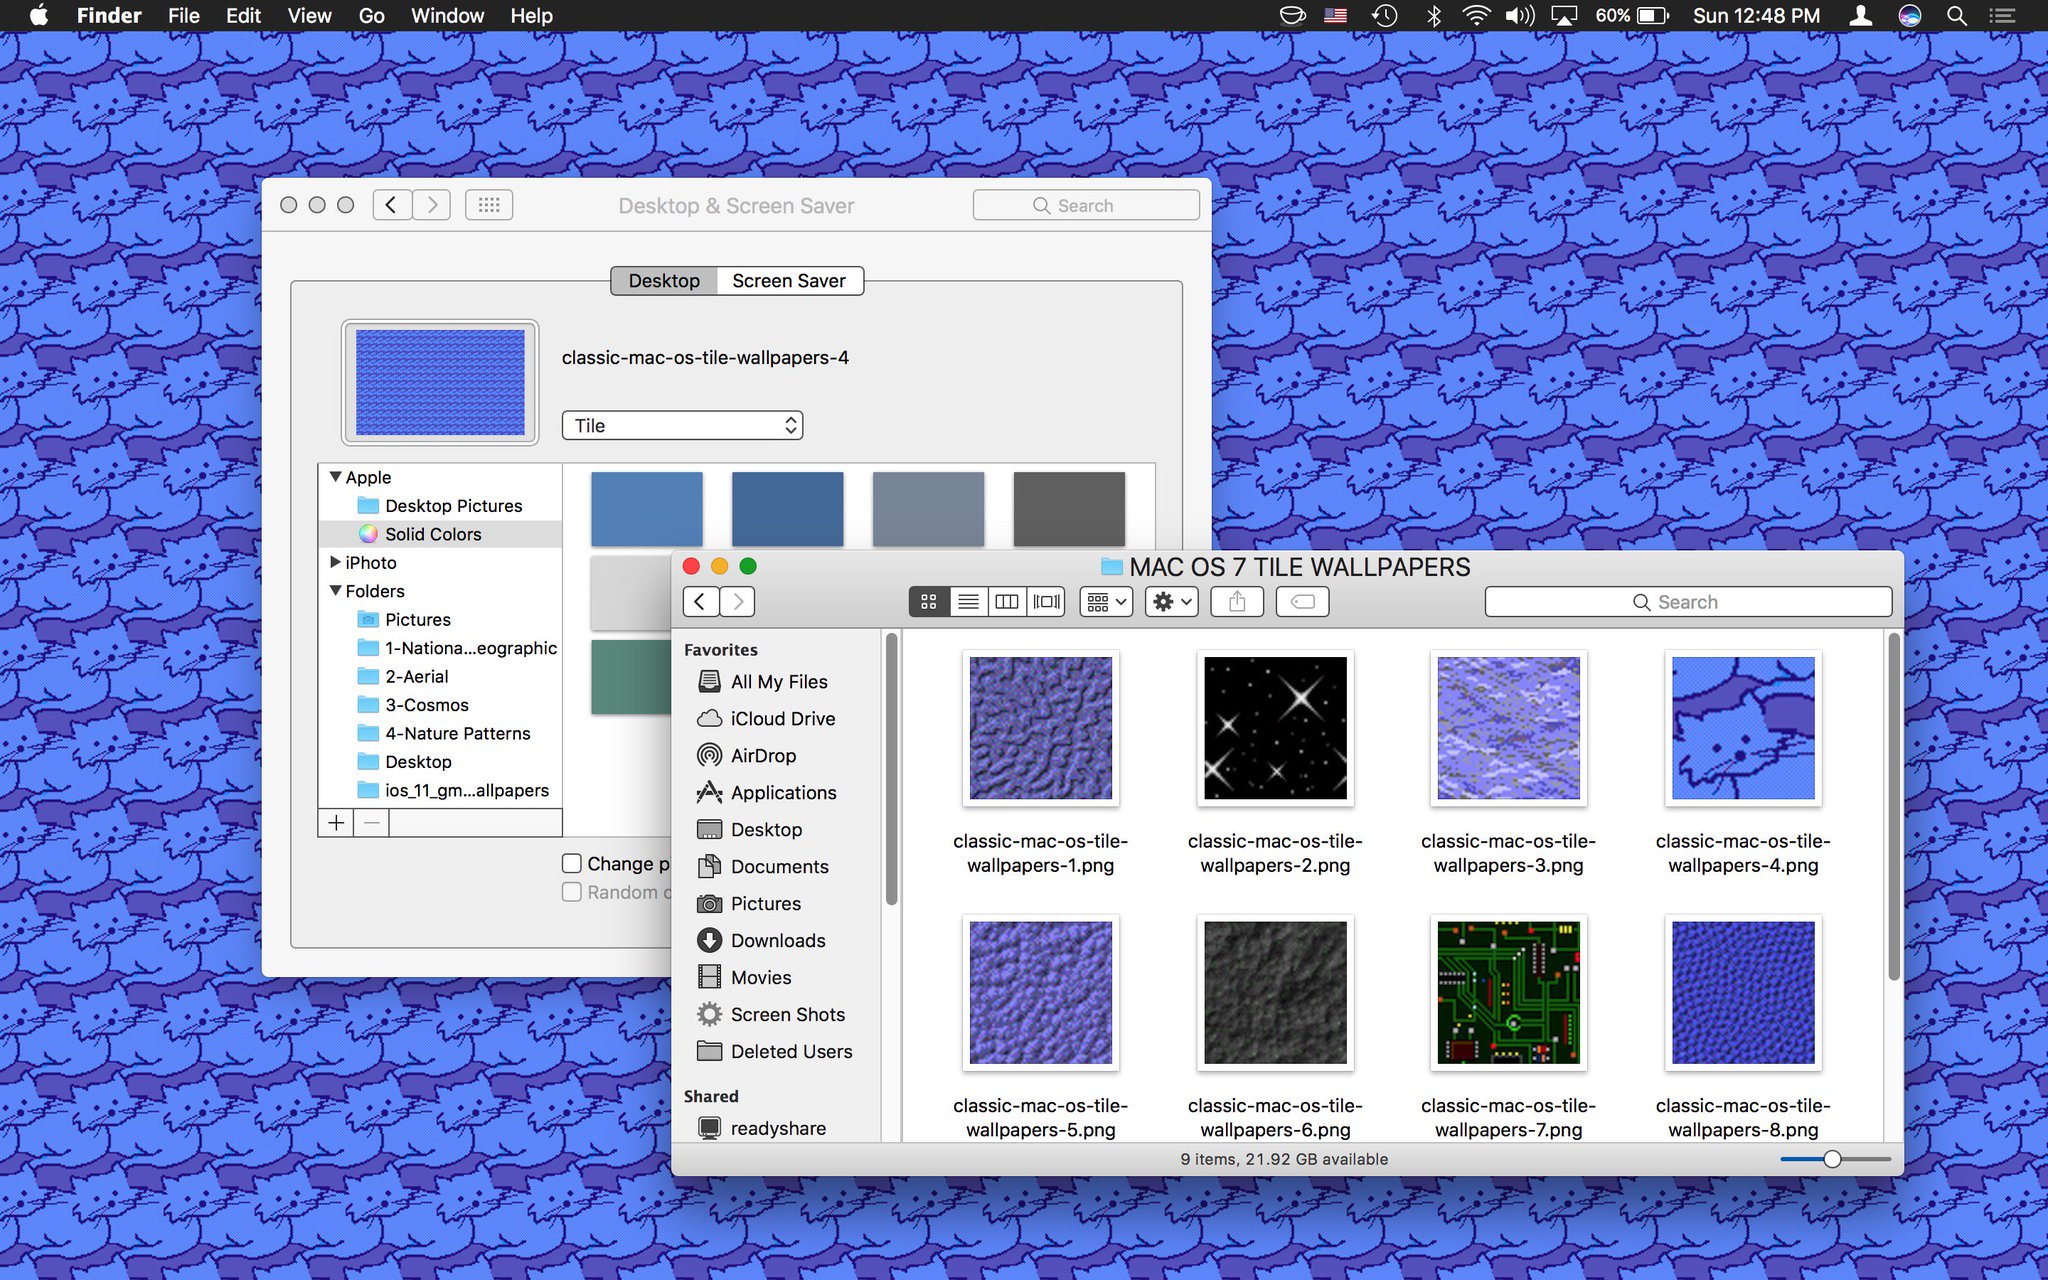Click the plus button to add a folder
The image size is (2048, 1280).
336,822
